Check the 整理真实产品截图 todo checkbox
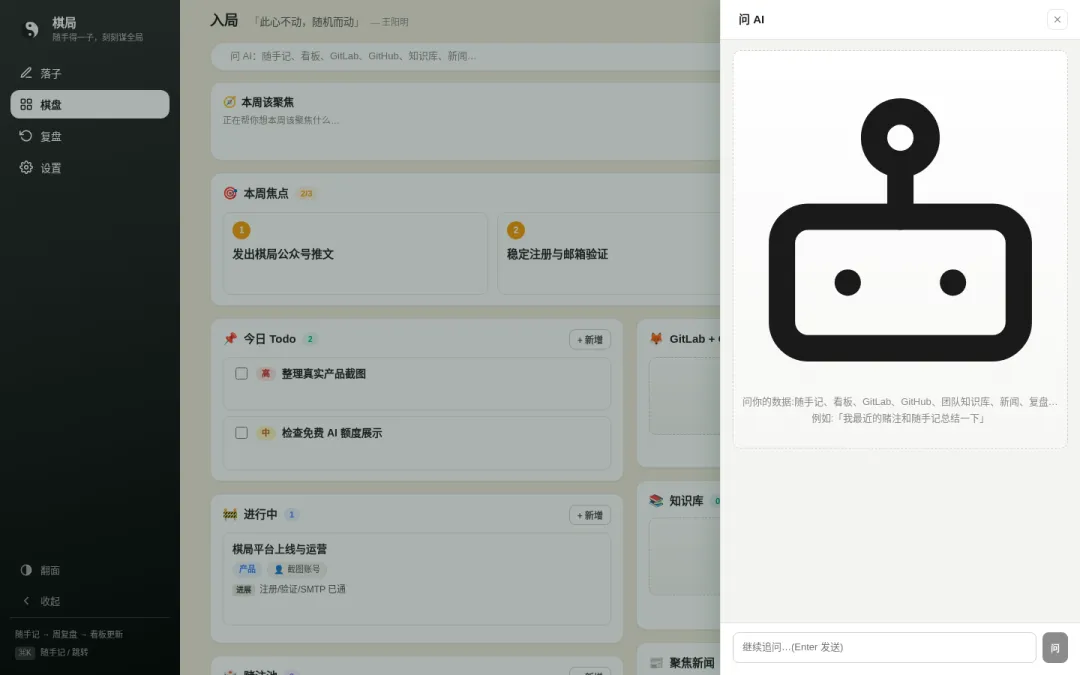The height and width of the screenshot is (675, 1080). point(241,373)
